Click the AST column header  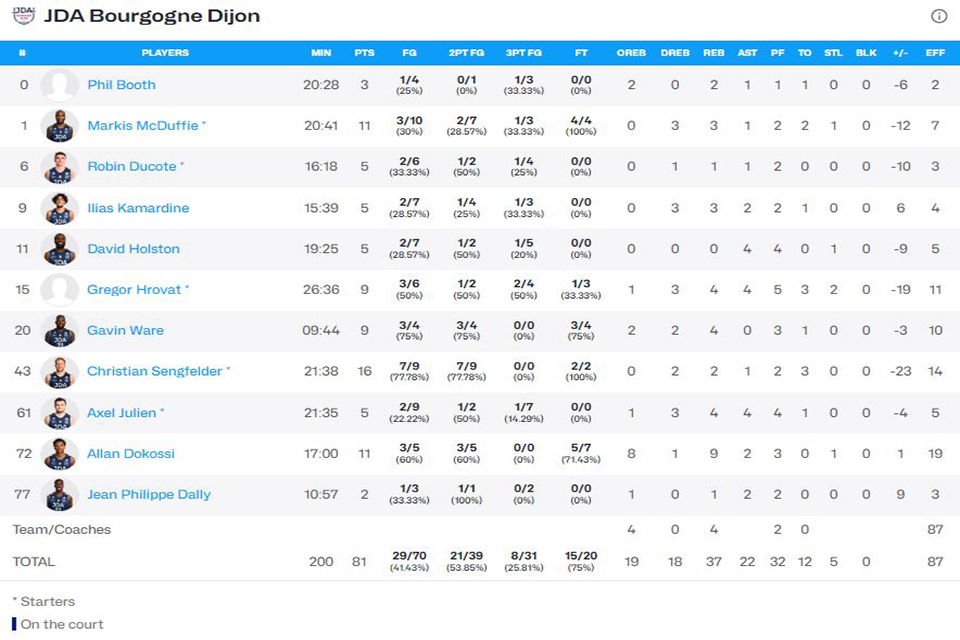[x=747, y=53]
